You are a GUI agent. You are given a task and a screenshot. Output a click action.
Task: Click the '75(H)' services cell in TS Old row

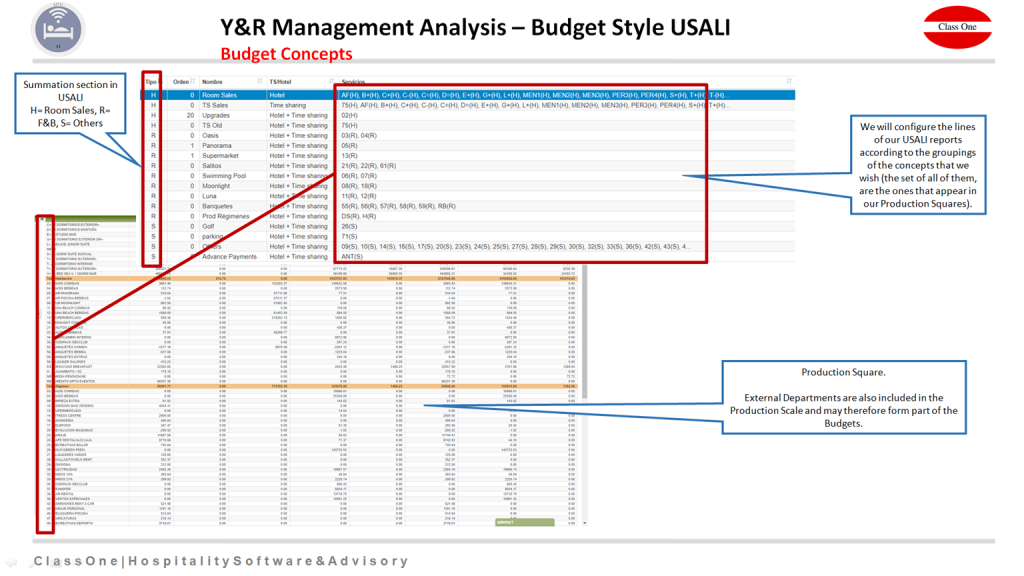[349, 125]
